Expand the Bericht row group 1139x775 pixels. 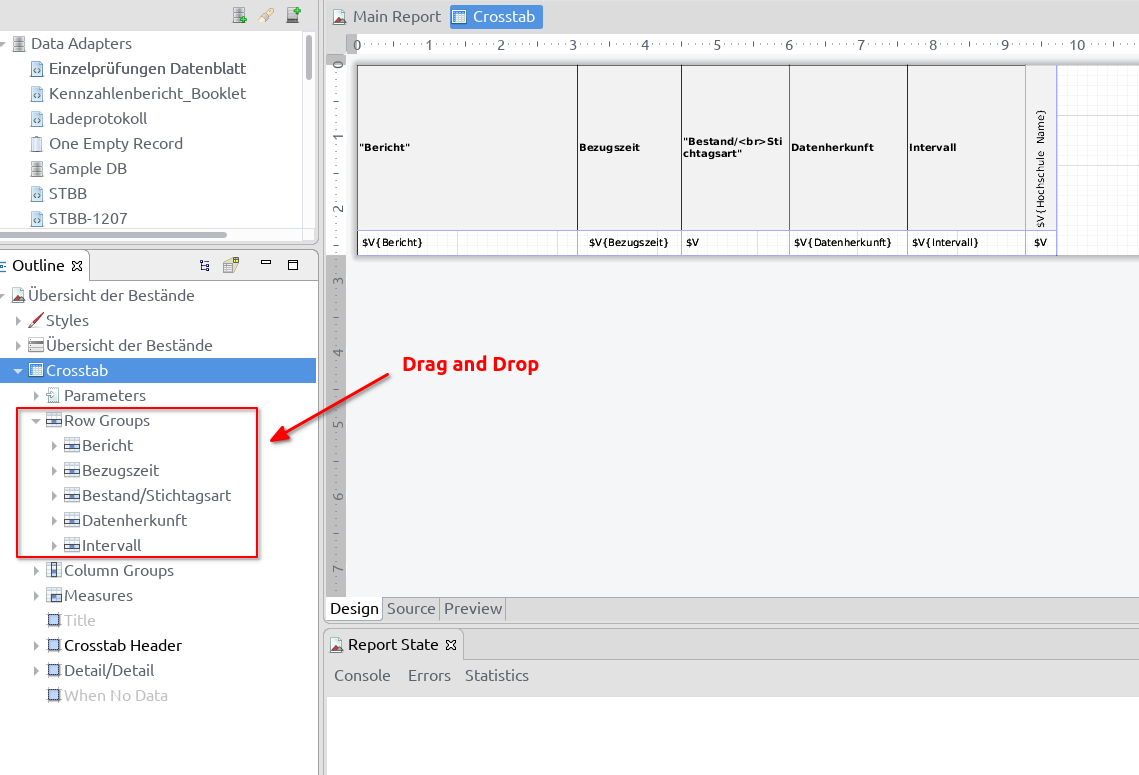point(54,446)
